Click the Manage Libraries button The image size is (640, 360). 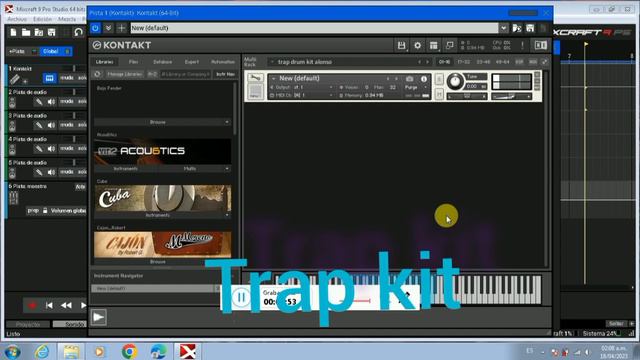[x=124, y=74]
